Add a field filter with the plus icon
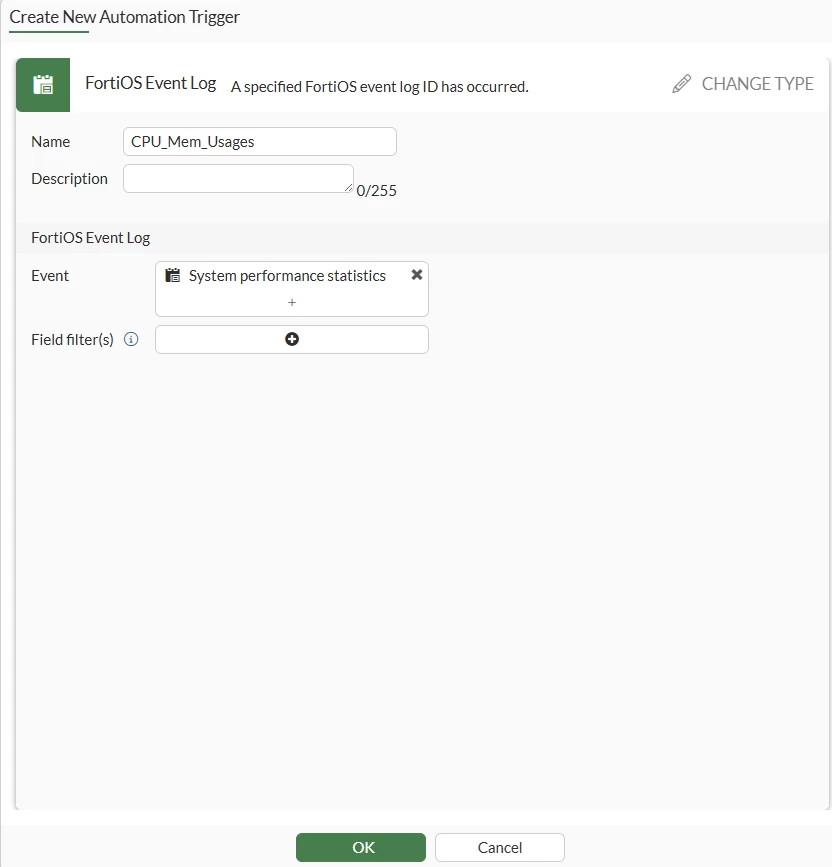Screen dimensions: 832x867 coord(292,339)
